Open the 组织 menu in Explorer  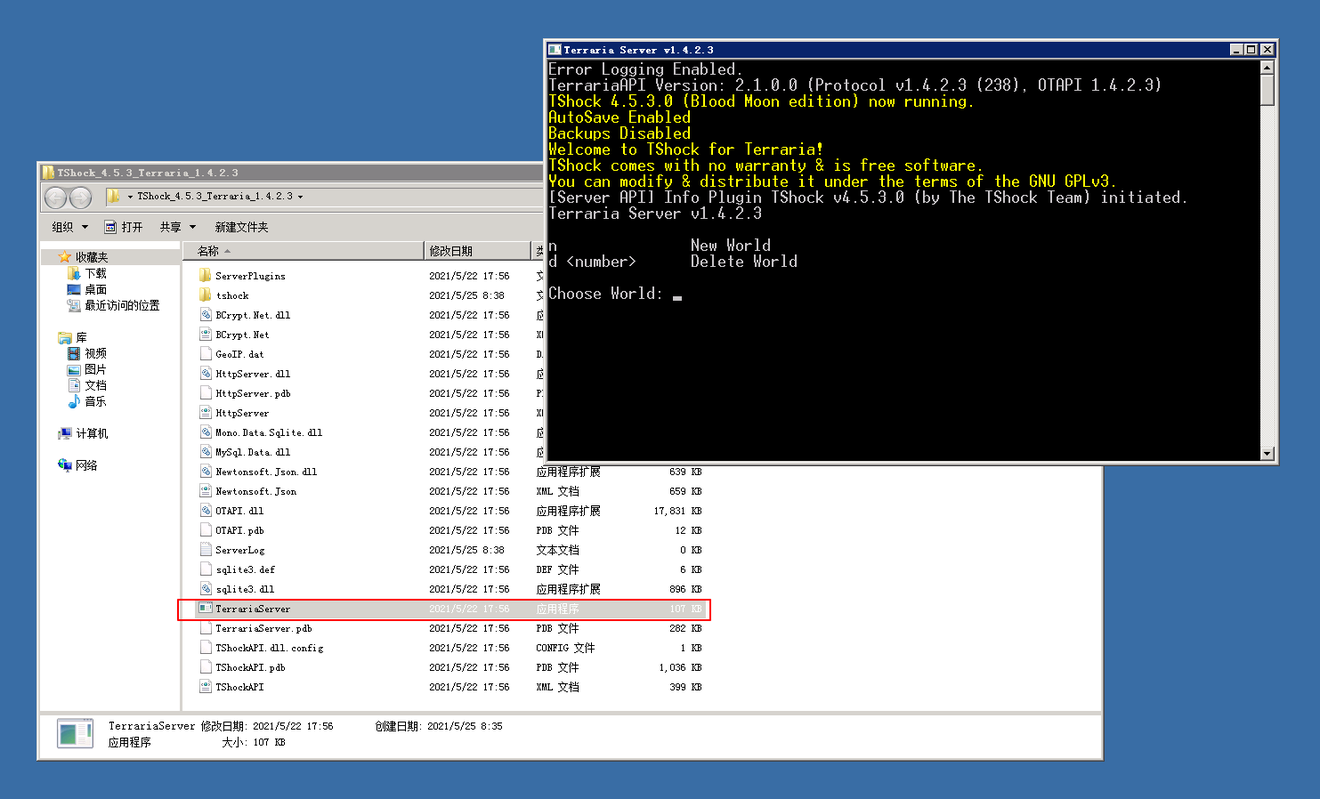[x=70, y=227]
